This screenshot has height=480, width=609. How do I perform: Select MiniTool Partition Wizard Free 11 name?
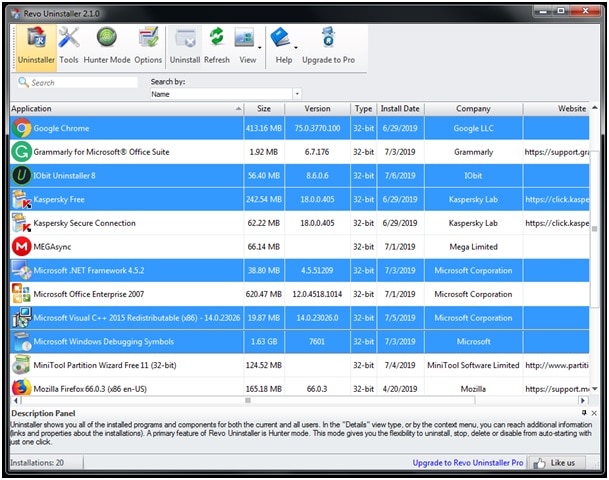coord(105,365)
